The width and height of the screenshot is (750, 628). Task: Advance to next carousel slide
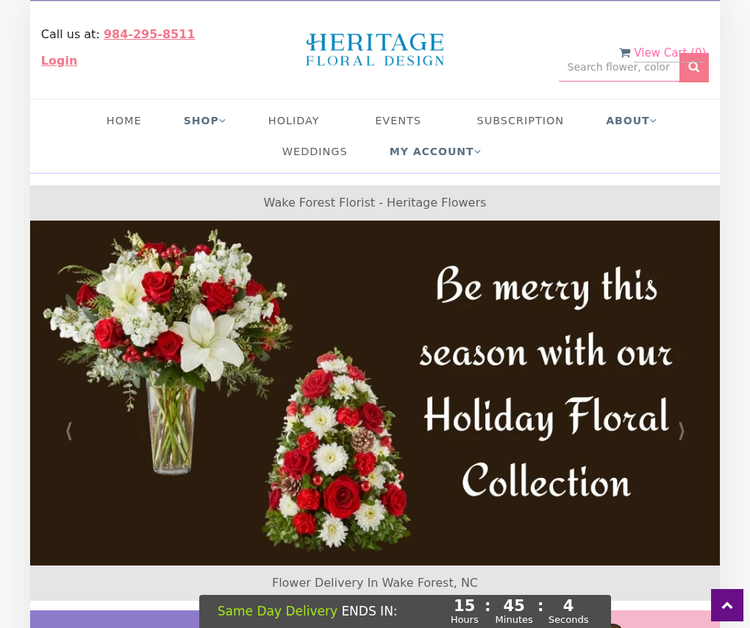681,431
